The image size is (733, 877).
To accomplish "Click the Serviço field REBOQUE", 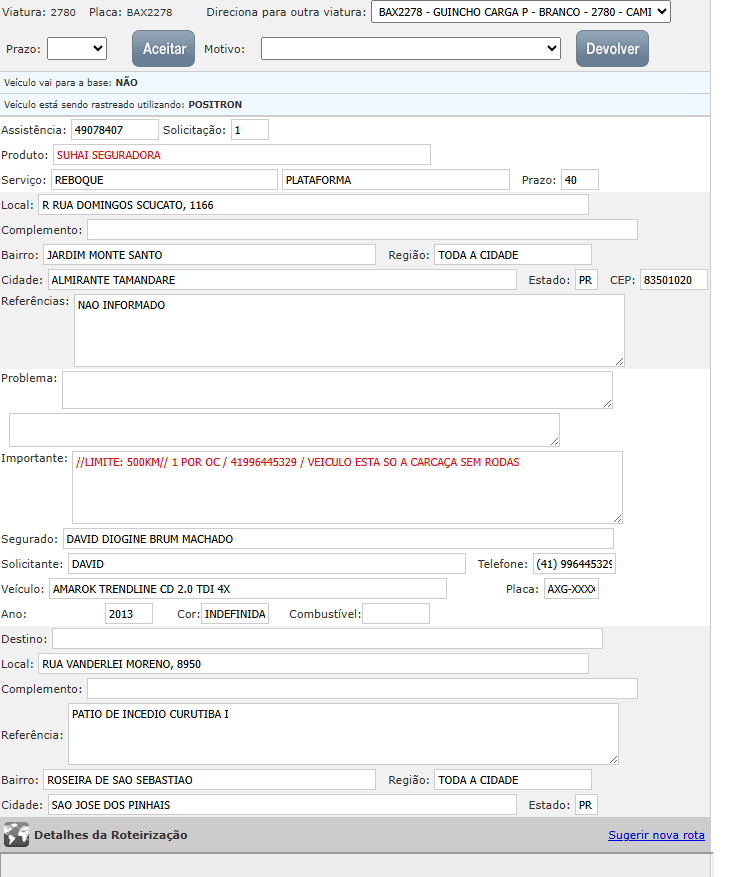I will point(164,180).
